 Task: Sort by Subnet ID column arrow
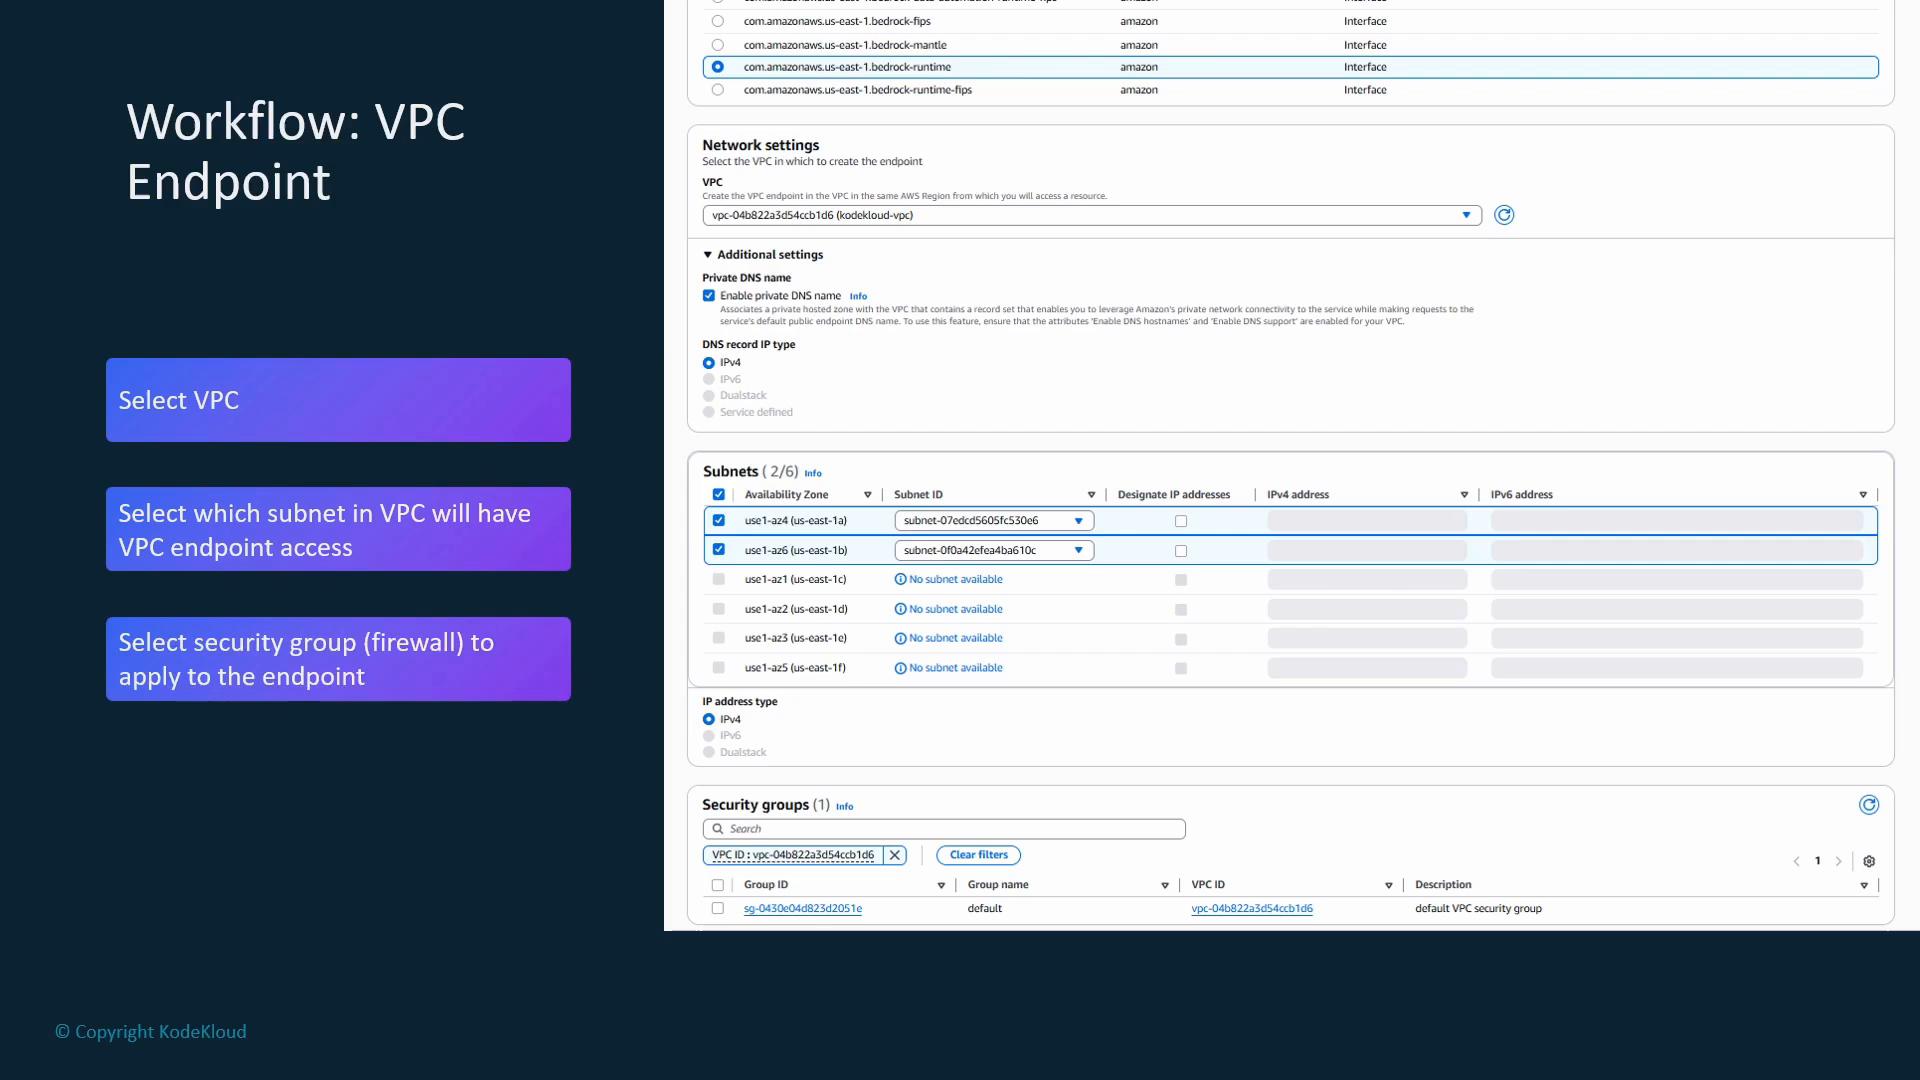[1091, 495]
